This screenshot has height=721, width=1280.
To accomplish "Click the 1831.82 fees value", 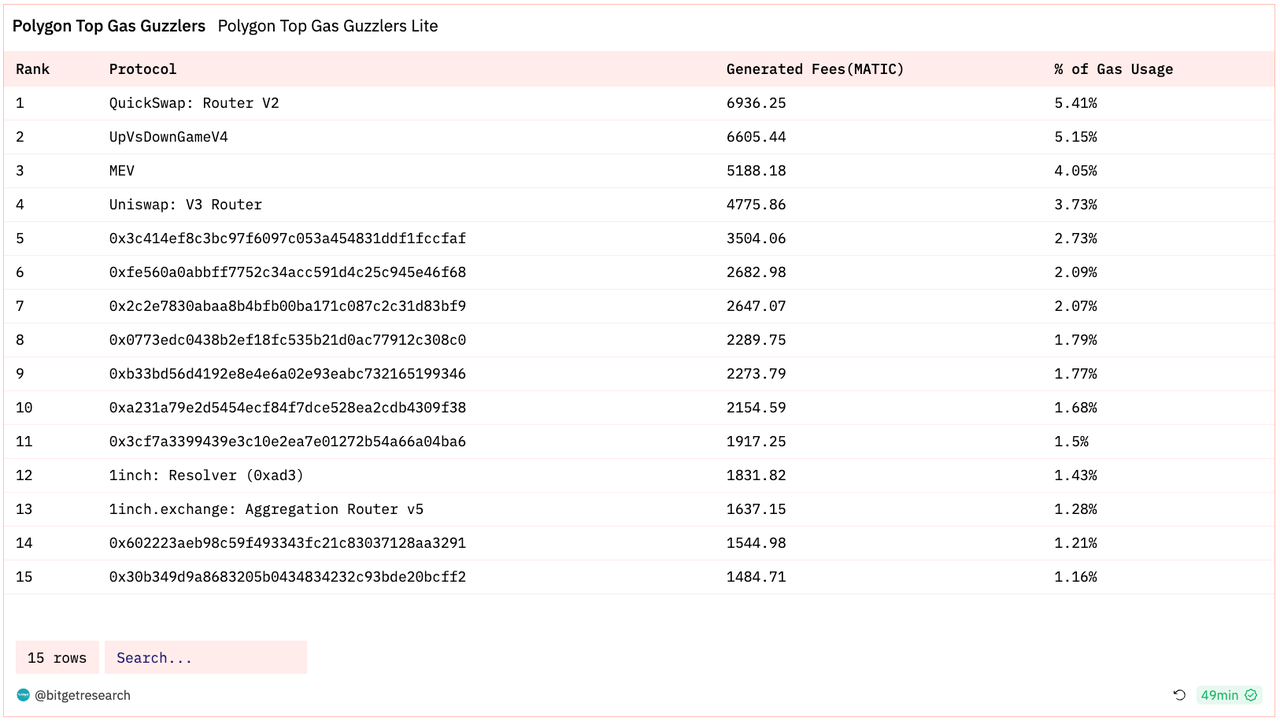I will pyautogui.click(x=756, y=476).
